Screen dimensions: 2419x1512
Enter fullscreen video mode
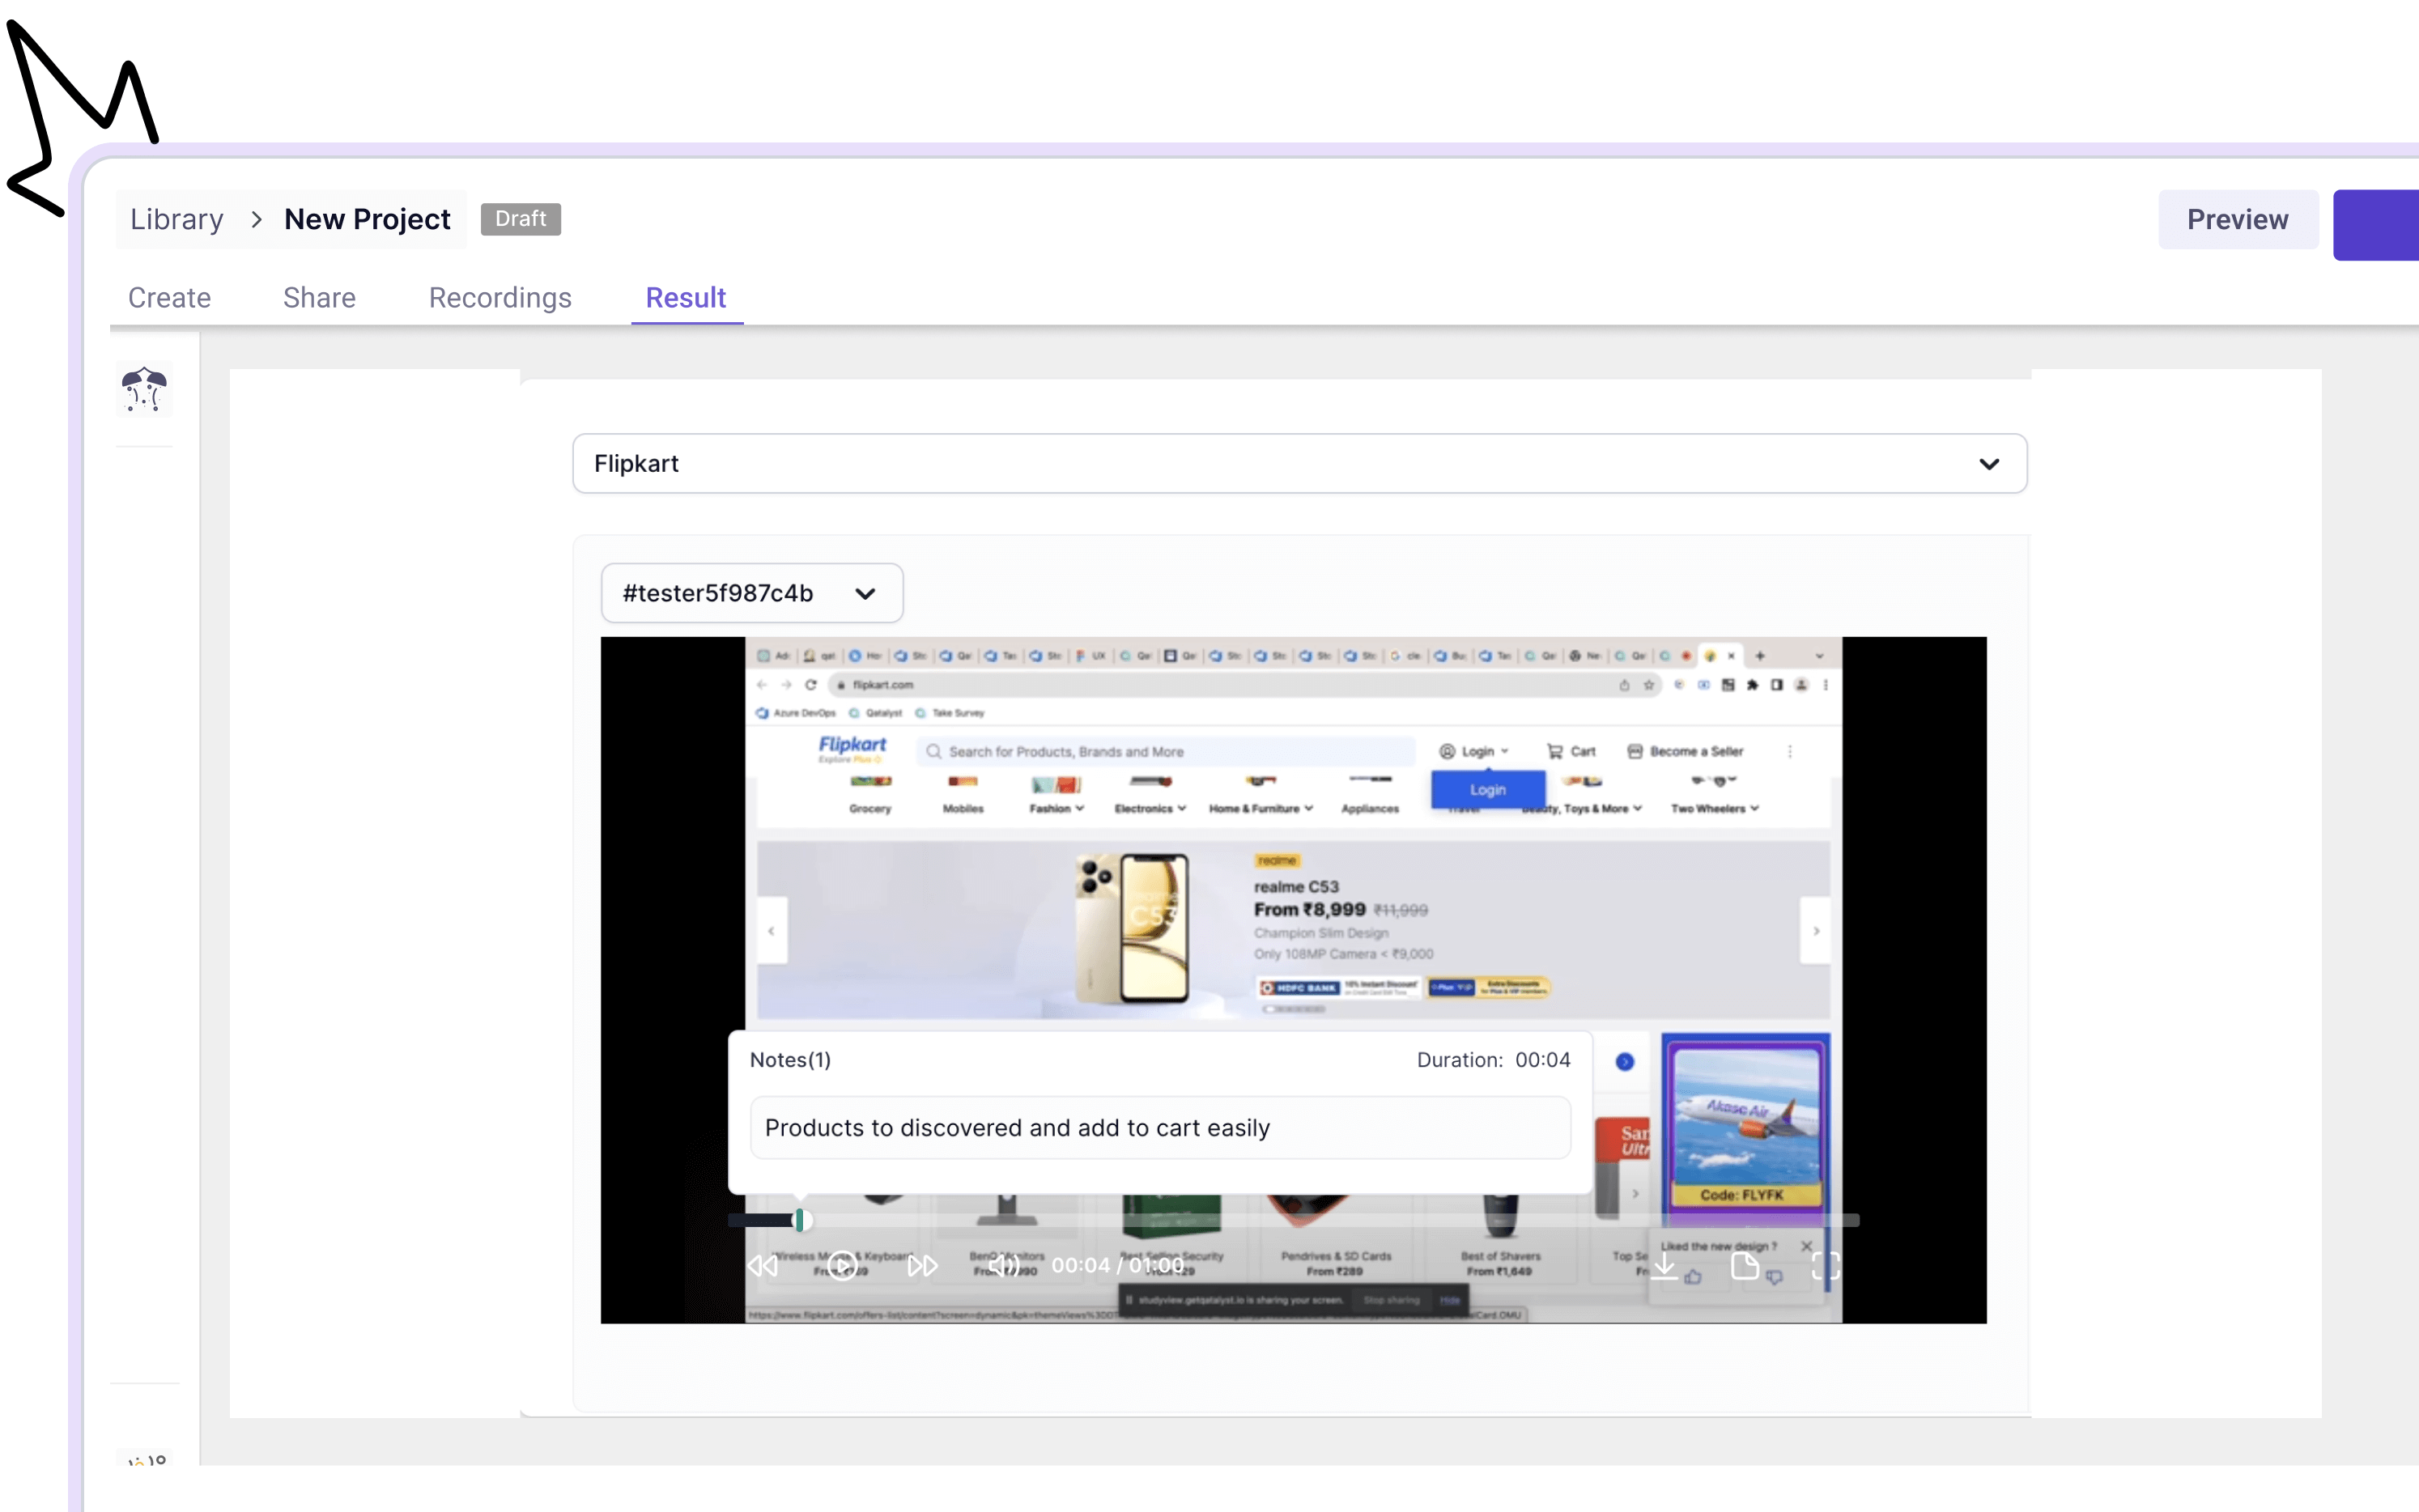(x=1825, y=1266)
